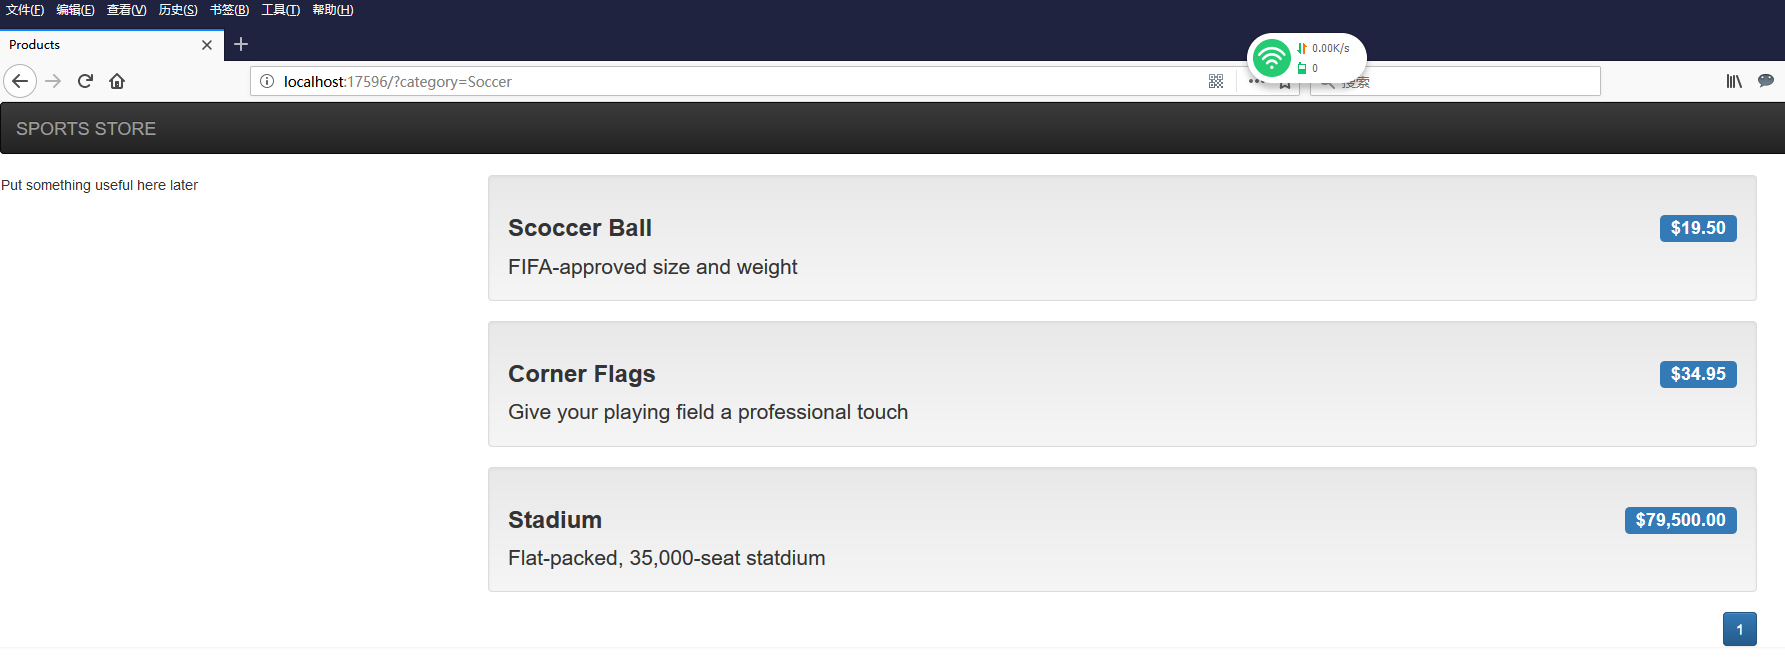The image size is (1785, 667).
Task: Click the SPORTS STORE brand link
Action: (86, 129)
